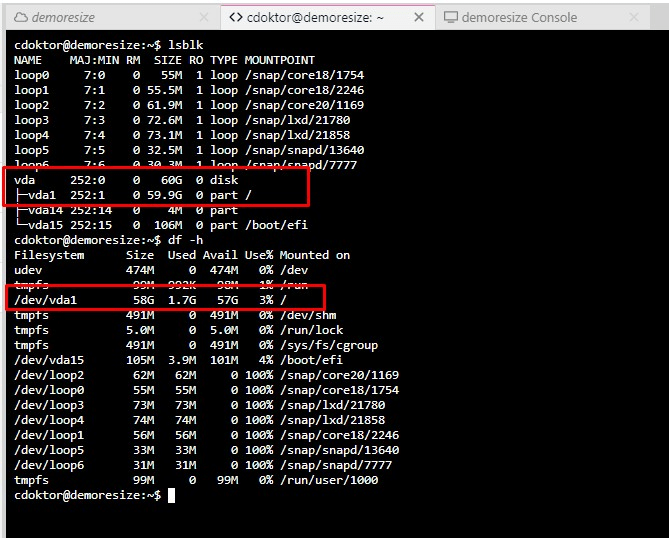The width and height of the screenshot is (669, 538).
Task: Close the demoresize tab
Action: [204, 17]
